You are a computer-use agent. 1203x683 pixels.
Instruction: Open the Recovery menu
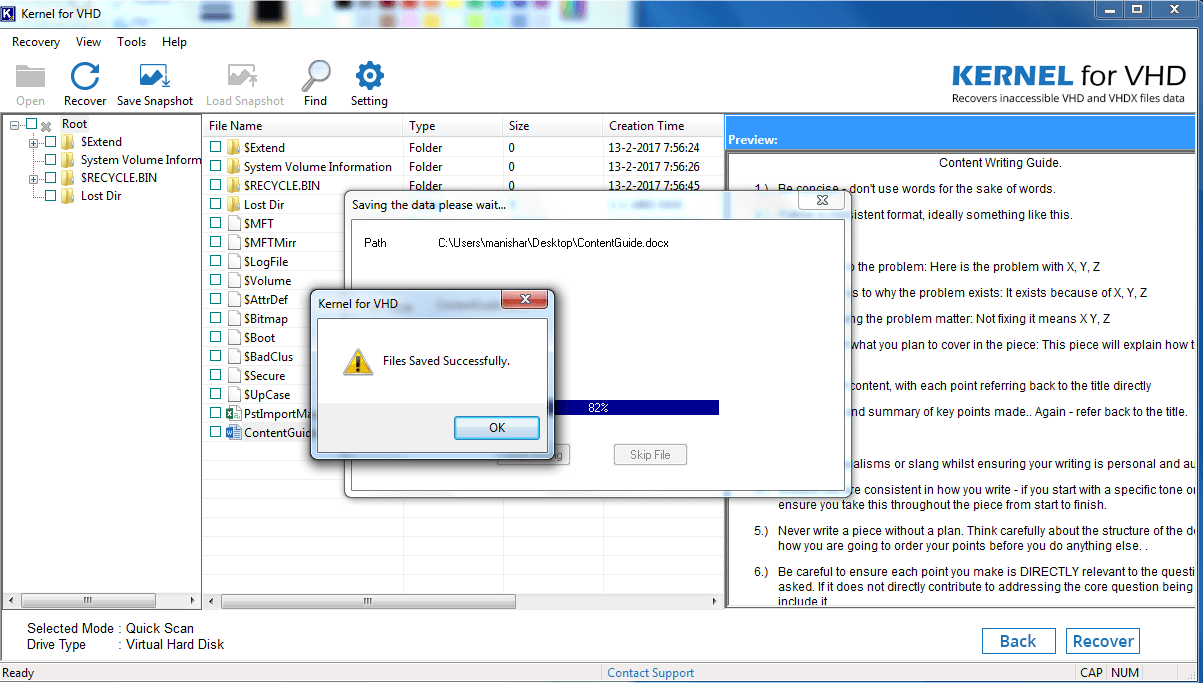36,42
